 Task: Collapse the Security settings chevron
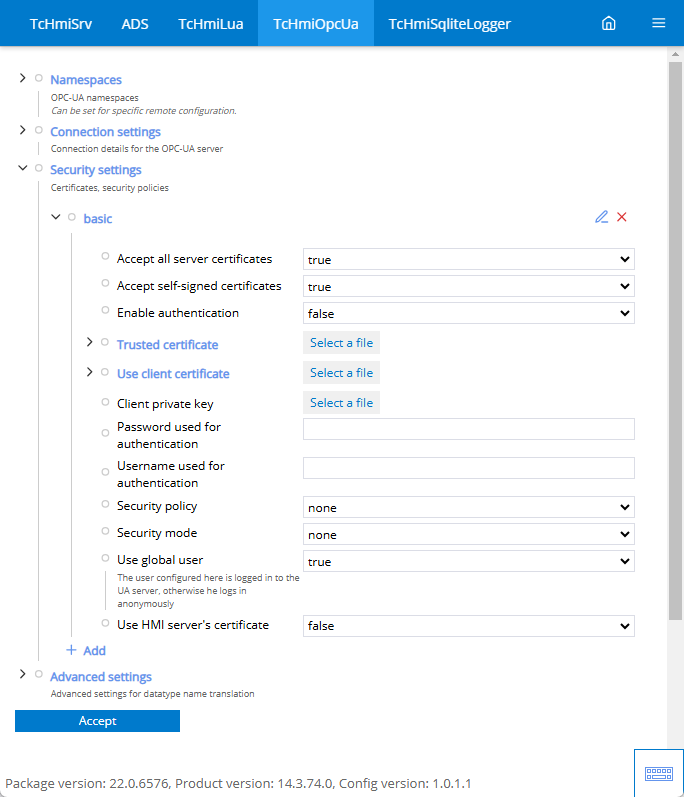(x=22, y=168)
